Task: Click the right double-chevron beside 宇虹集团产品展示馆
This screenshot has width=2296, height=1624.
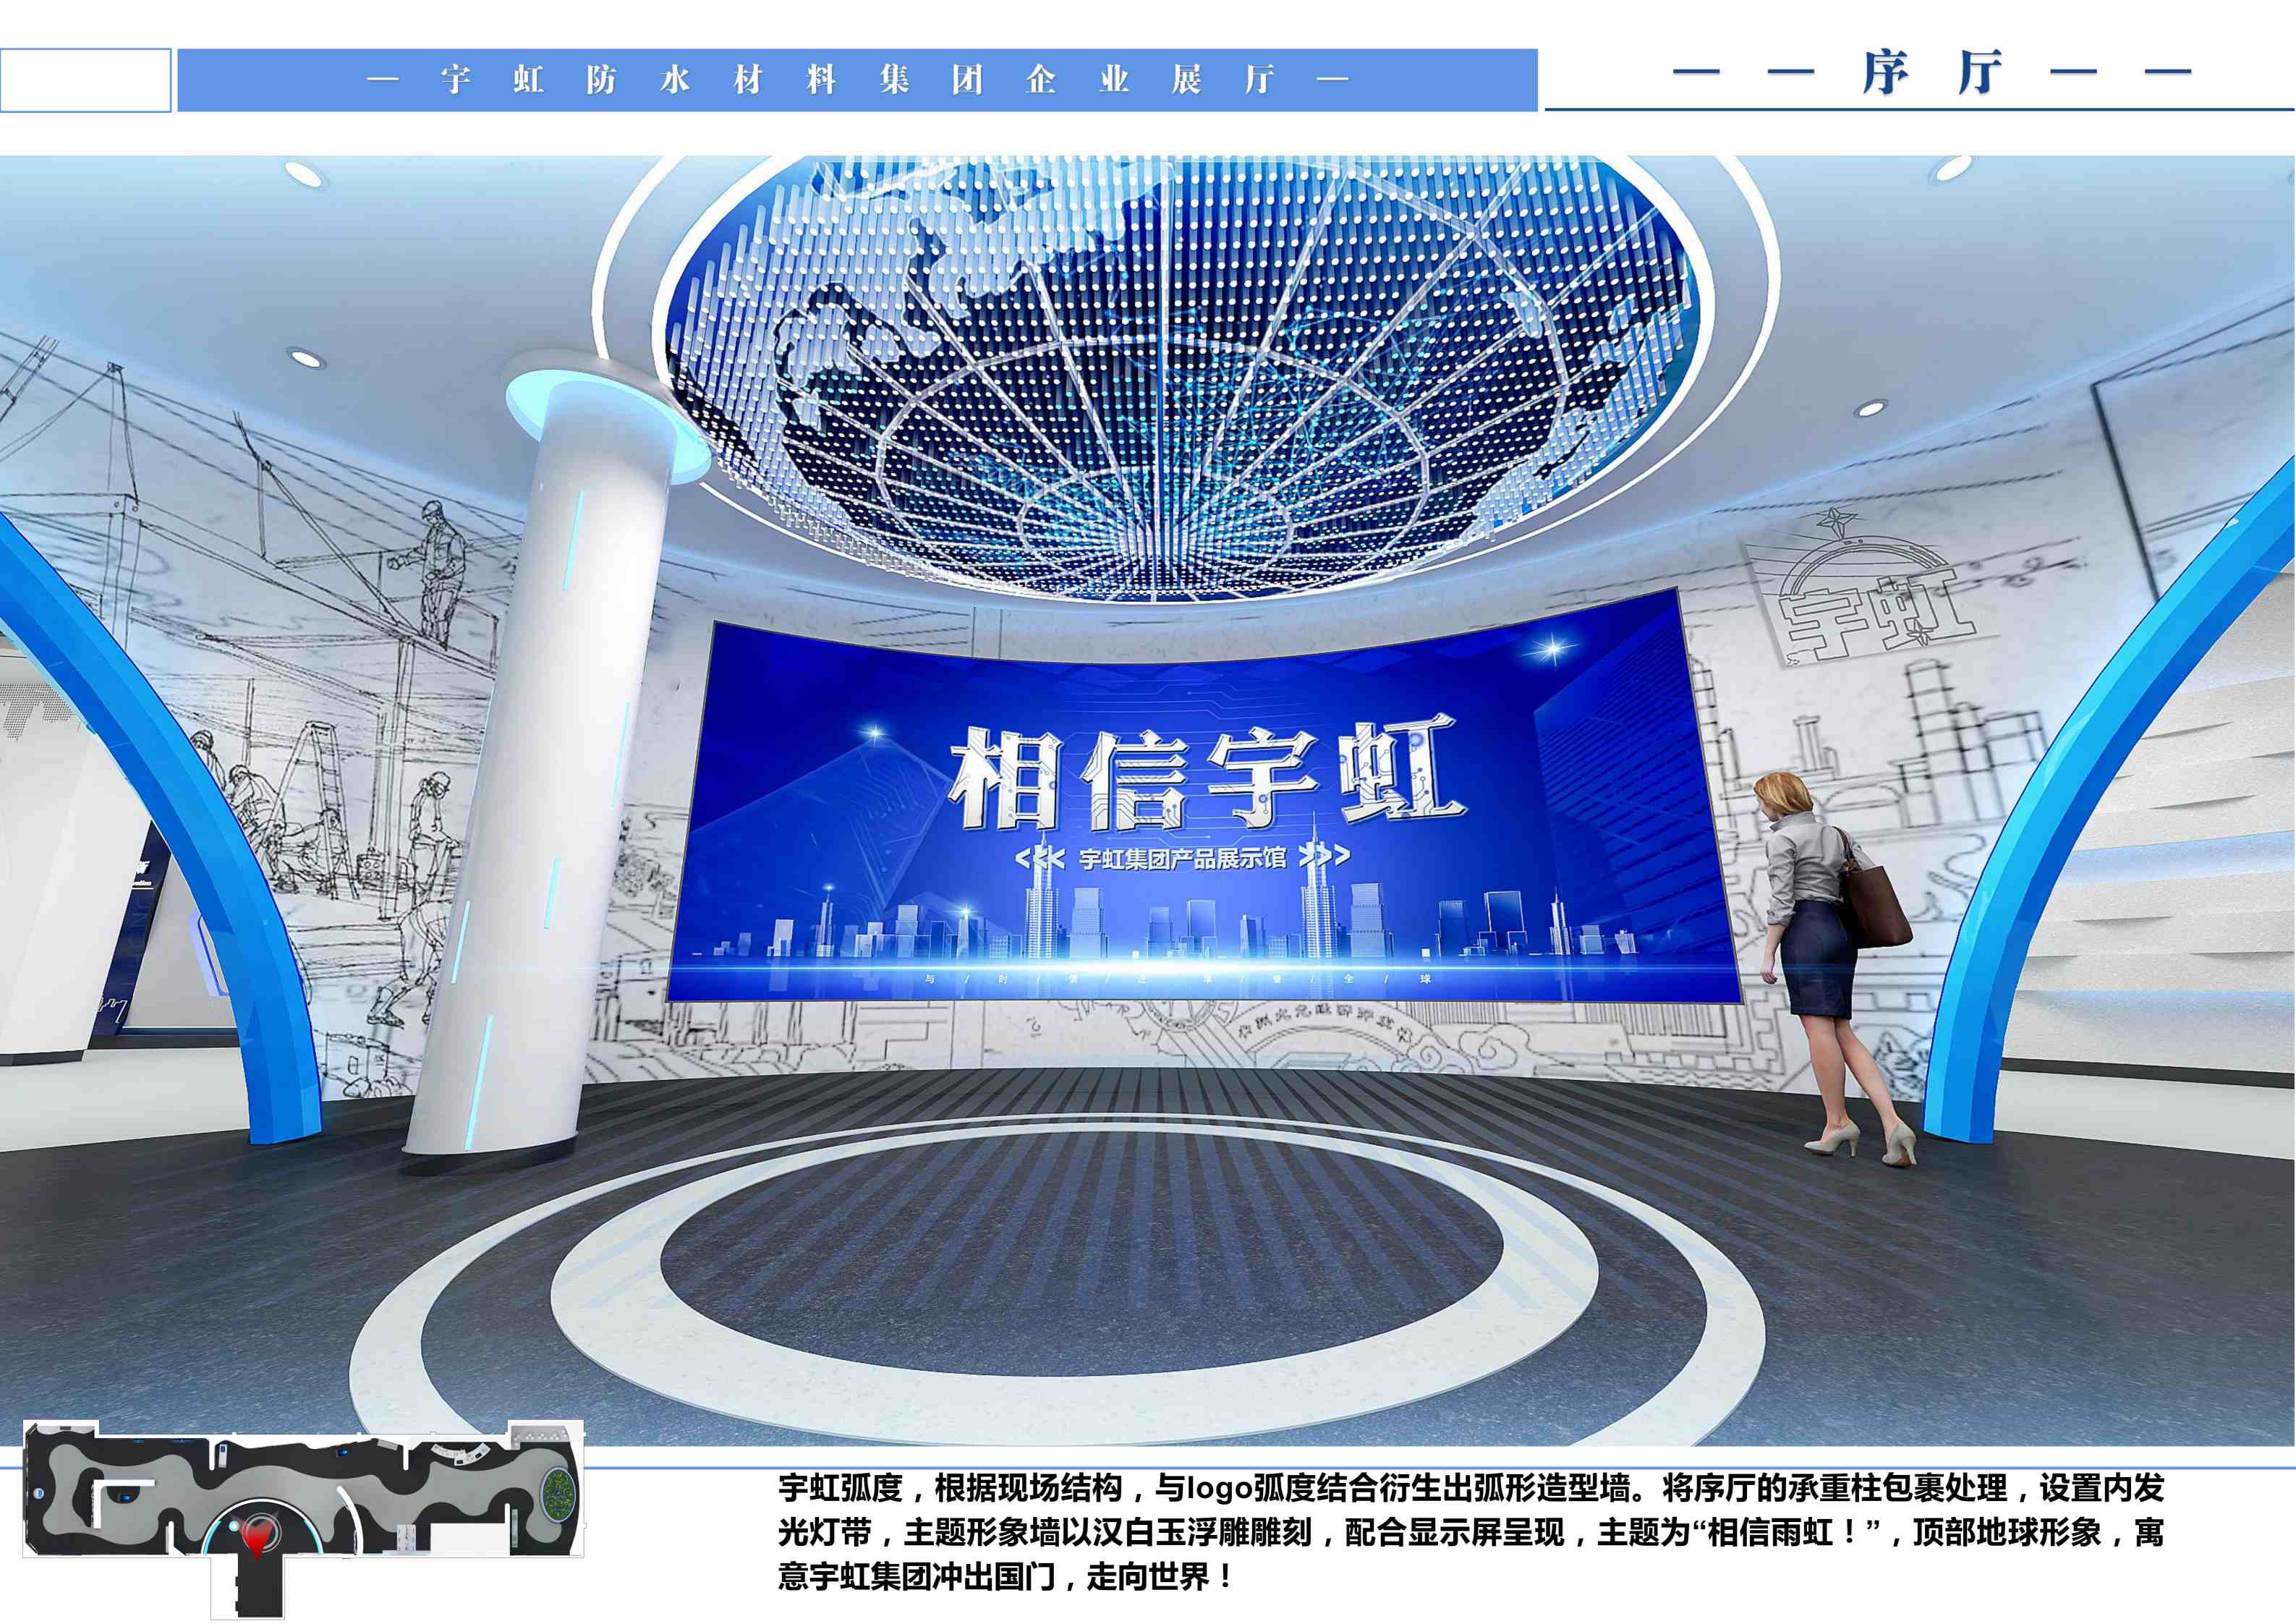Action: [x=1325, y=855]
